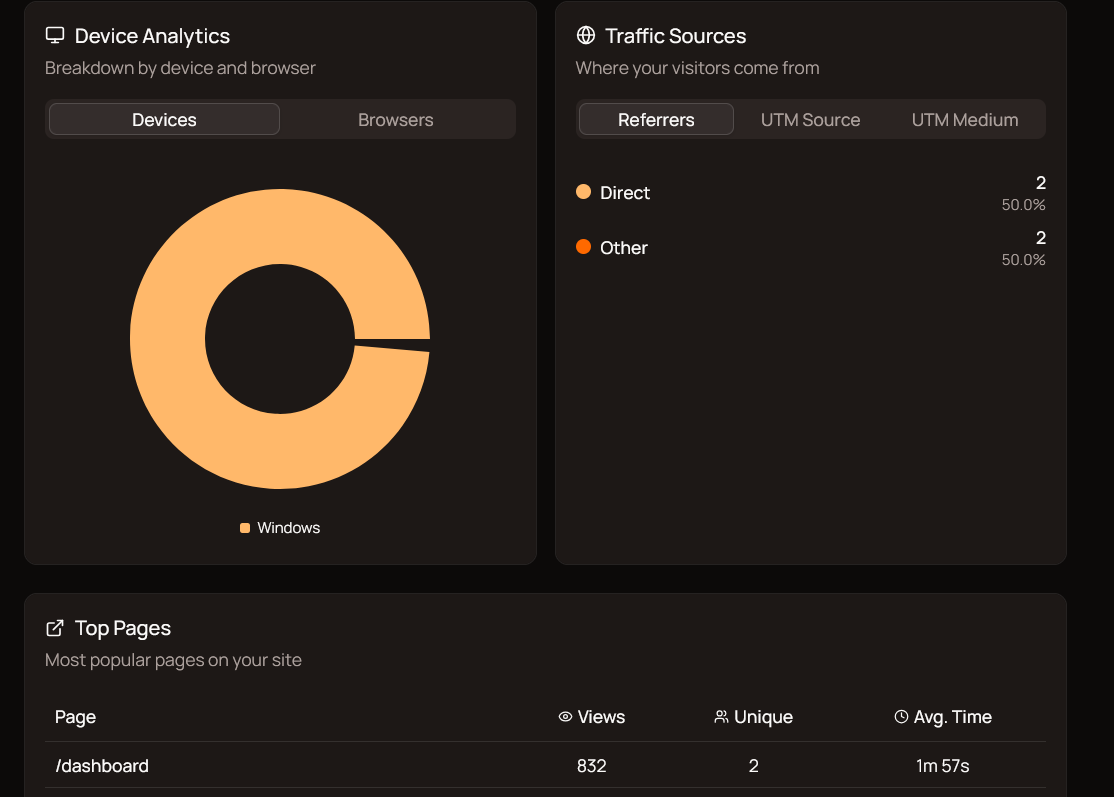Click the Page column header
The image size is (1114, 797).
click(75, 717)
